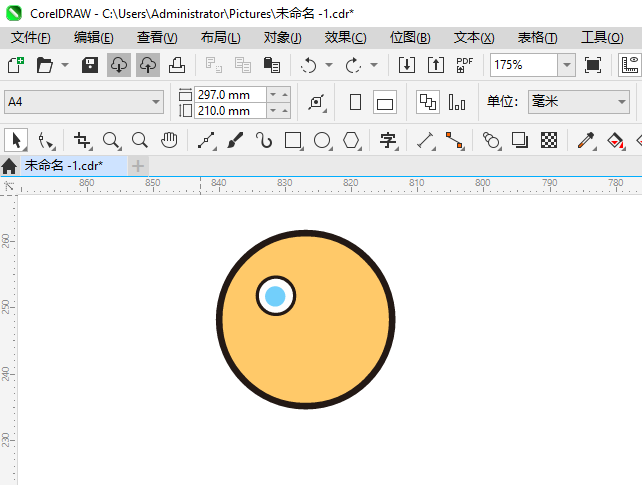The width and height of the screenshot is (642, 485).
Task: Open the 编辑(E) menu
Action: (93, 38)
